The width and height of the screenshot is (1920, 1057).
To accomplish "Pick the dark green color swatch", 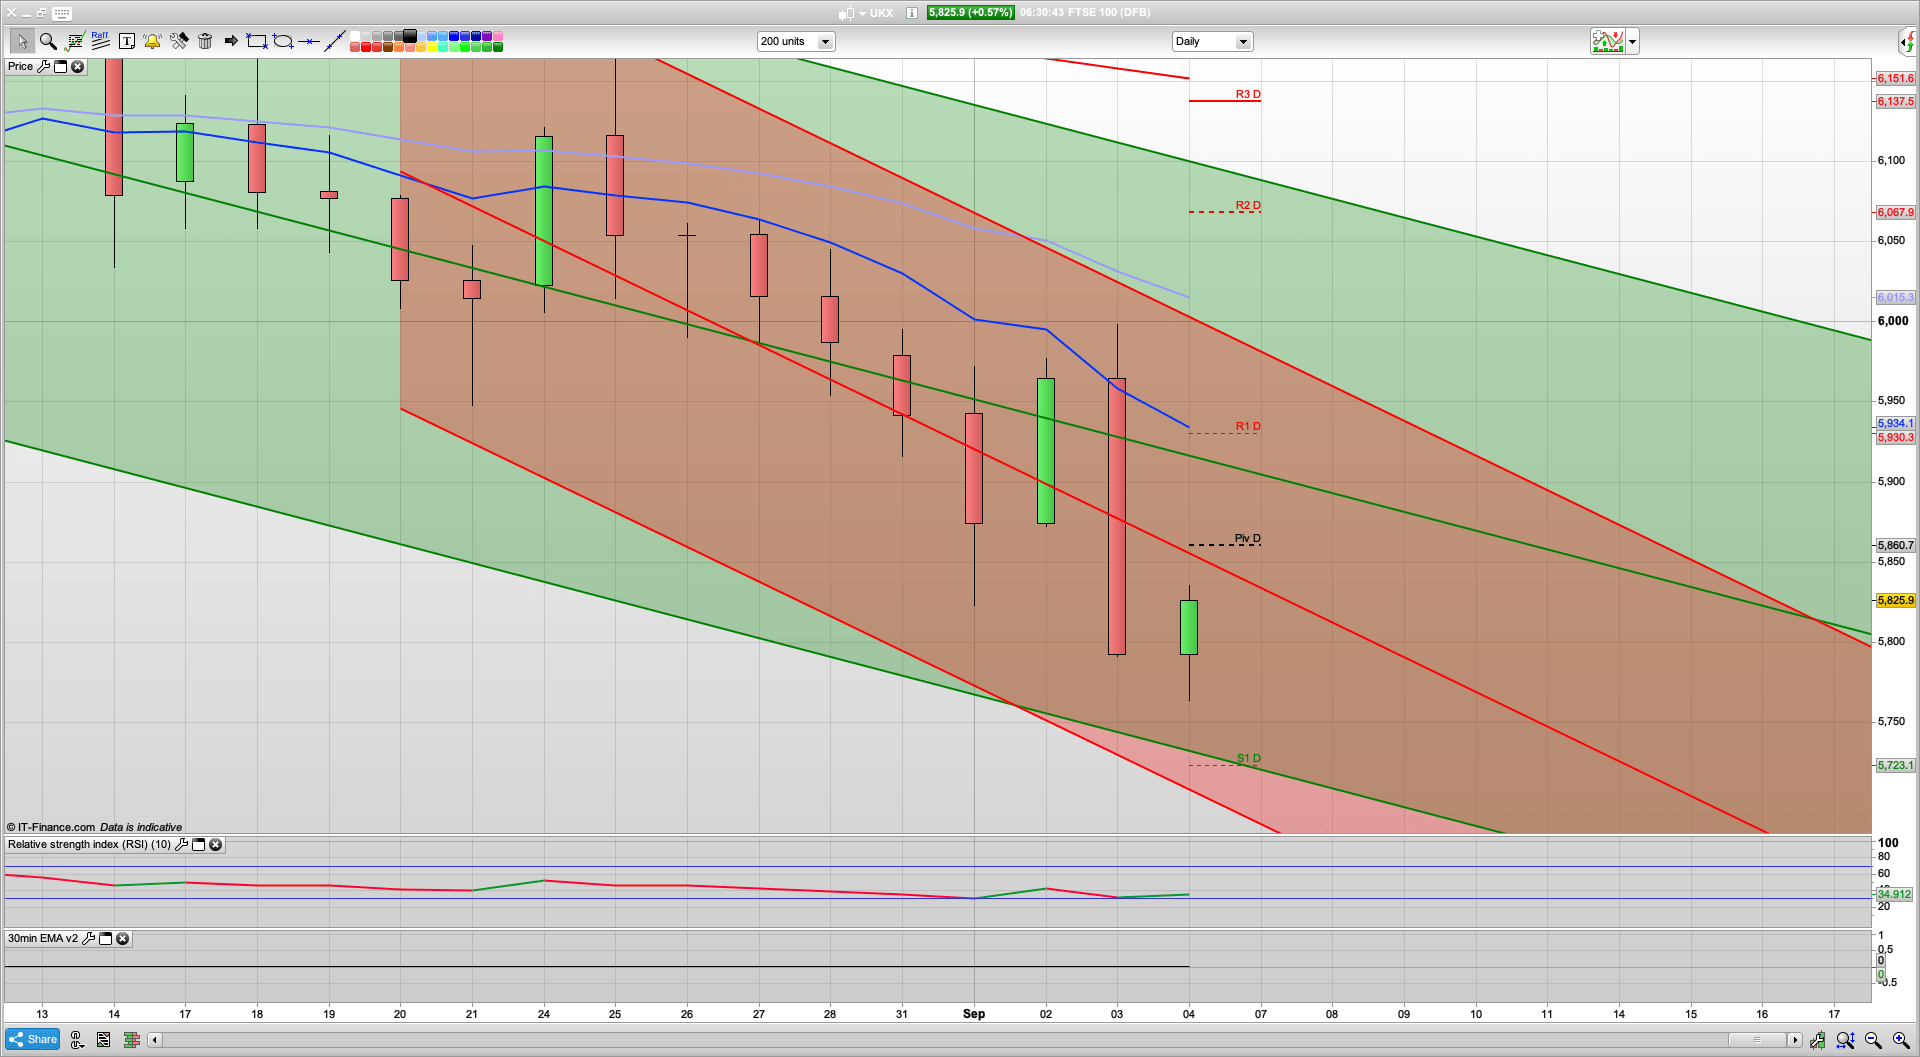I will (498, 47).
